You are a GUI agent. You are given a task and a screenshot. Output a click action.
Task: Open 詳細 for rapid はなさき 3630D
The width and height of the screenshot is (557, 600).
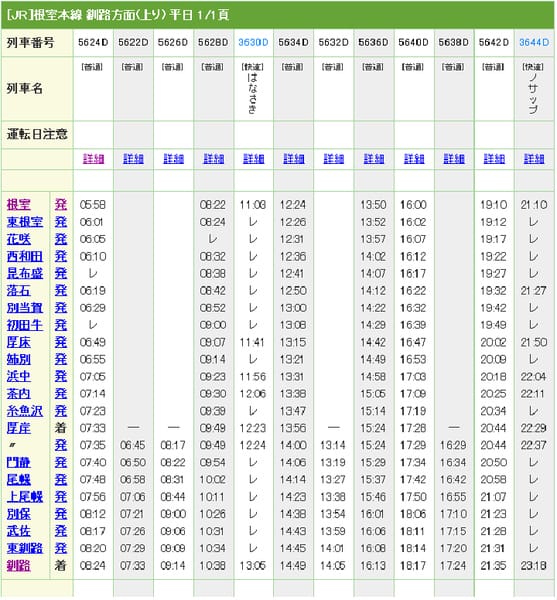[254, 159]
